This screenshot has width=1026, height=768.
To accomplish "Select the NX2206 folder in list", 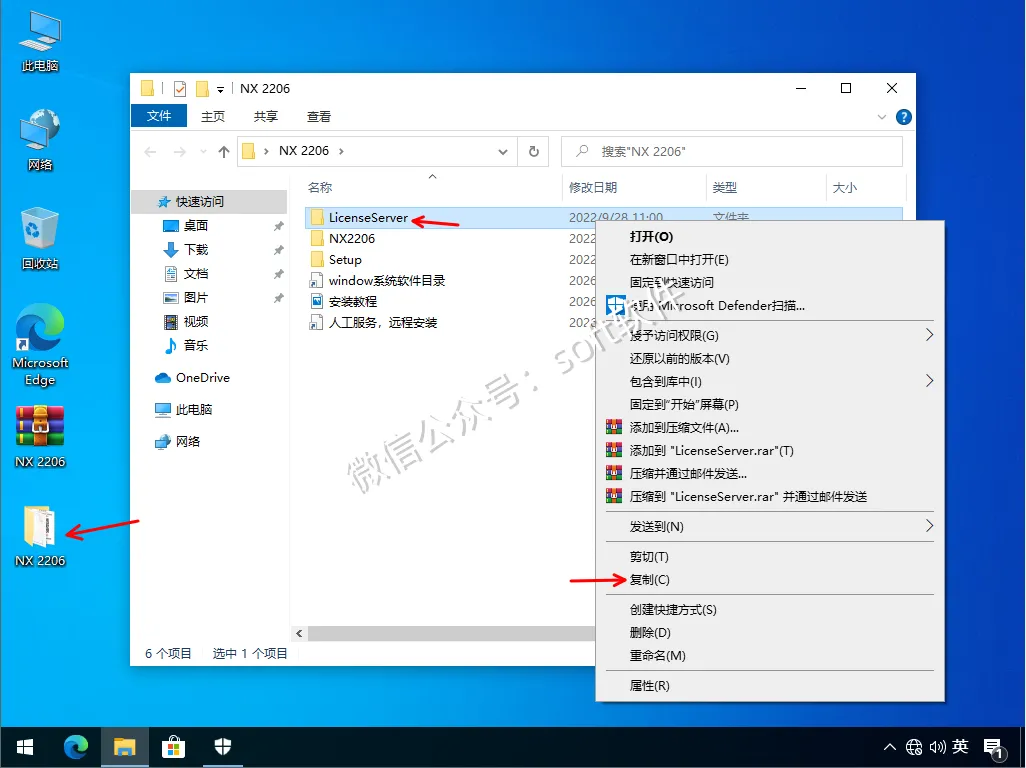I will [351, 239].
